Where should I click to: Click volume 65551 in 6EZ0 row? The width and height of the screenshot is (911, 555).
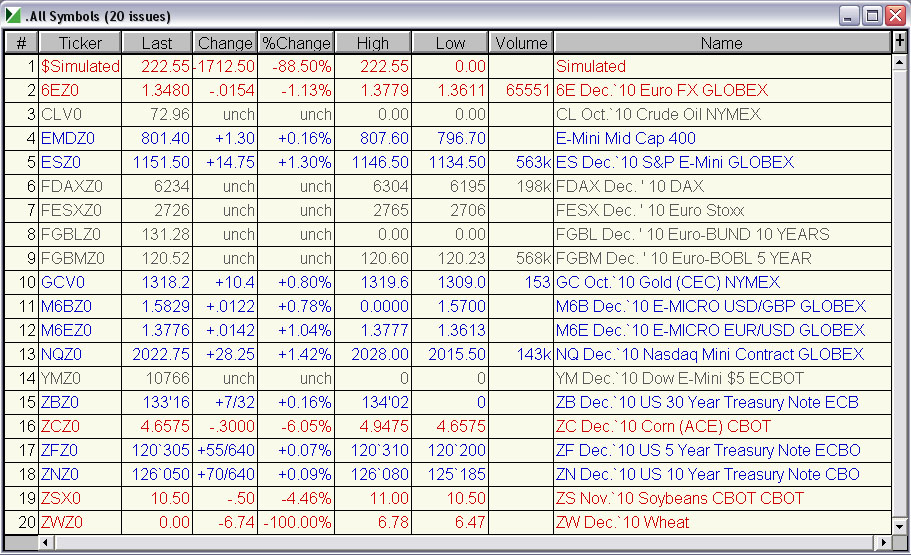tap(528, 90)
